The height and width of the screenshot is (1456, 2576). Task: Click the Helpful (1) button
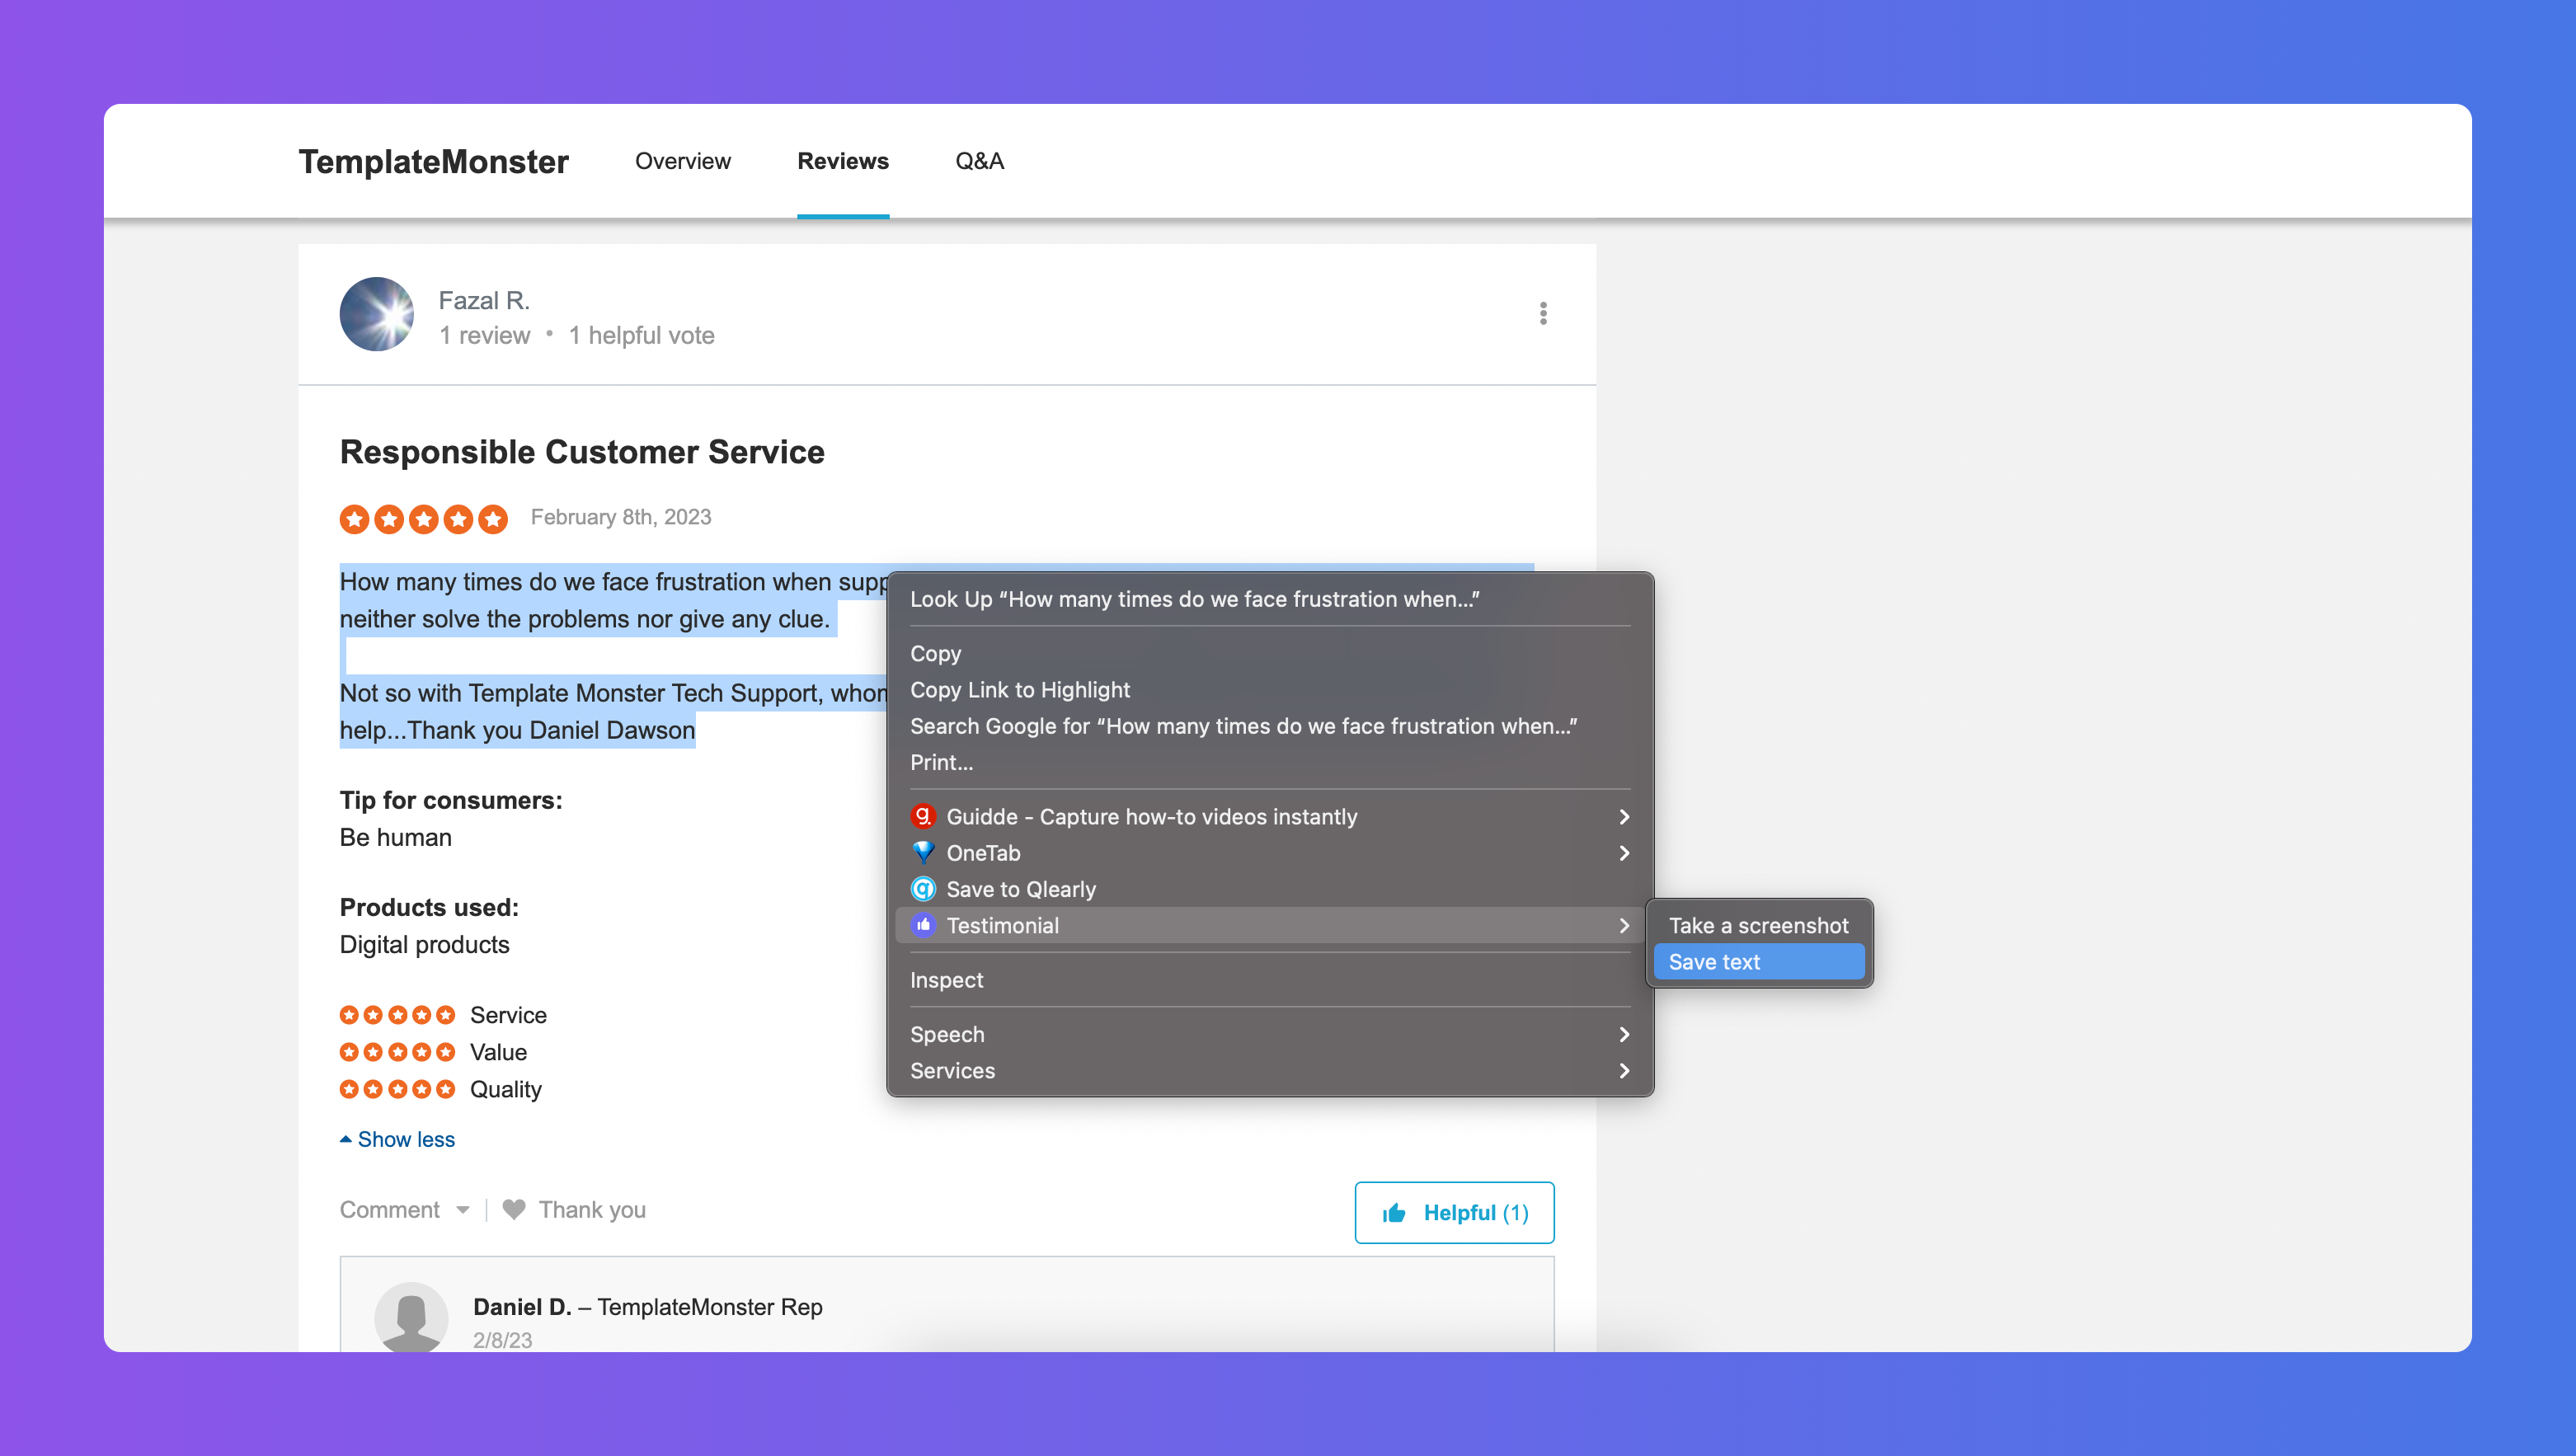1454,1213
